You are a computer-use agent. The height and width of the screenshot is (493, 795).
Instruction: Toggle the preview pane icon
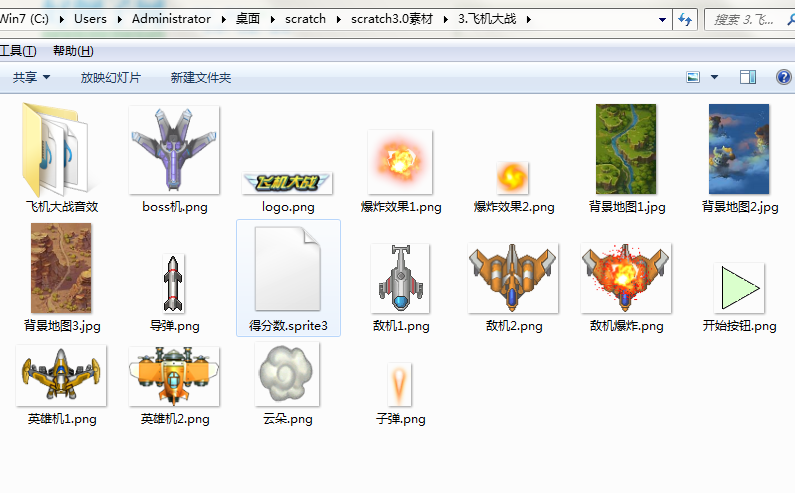point(748,77)
